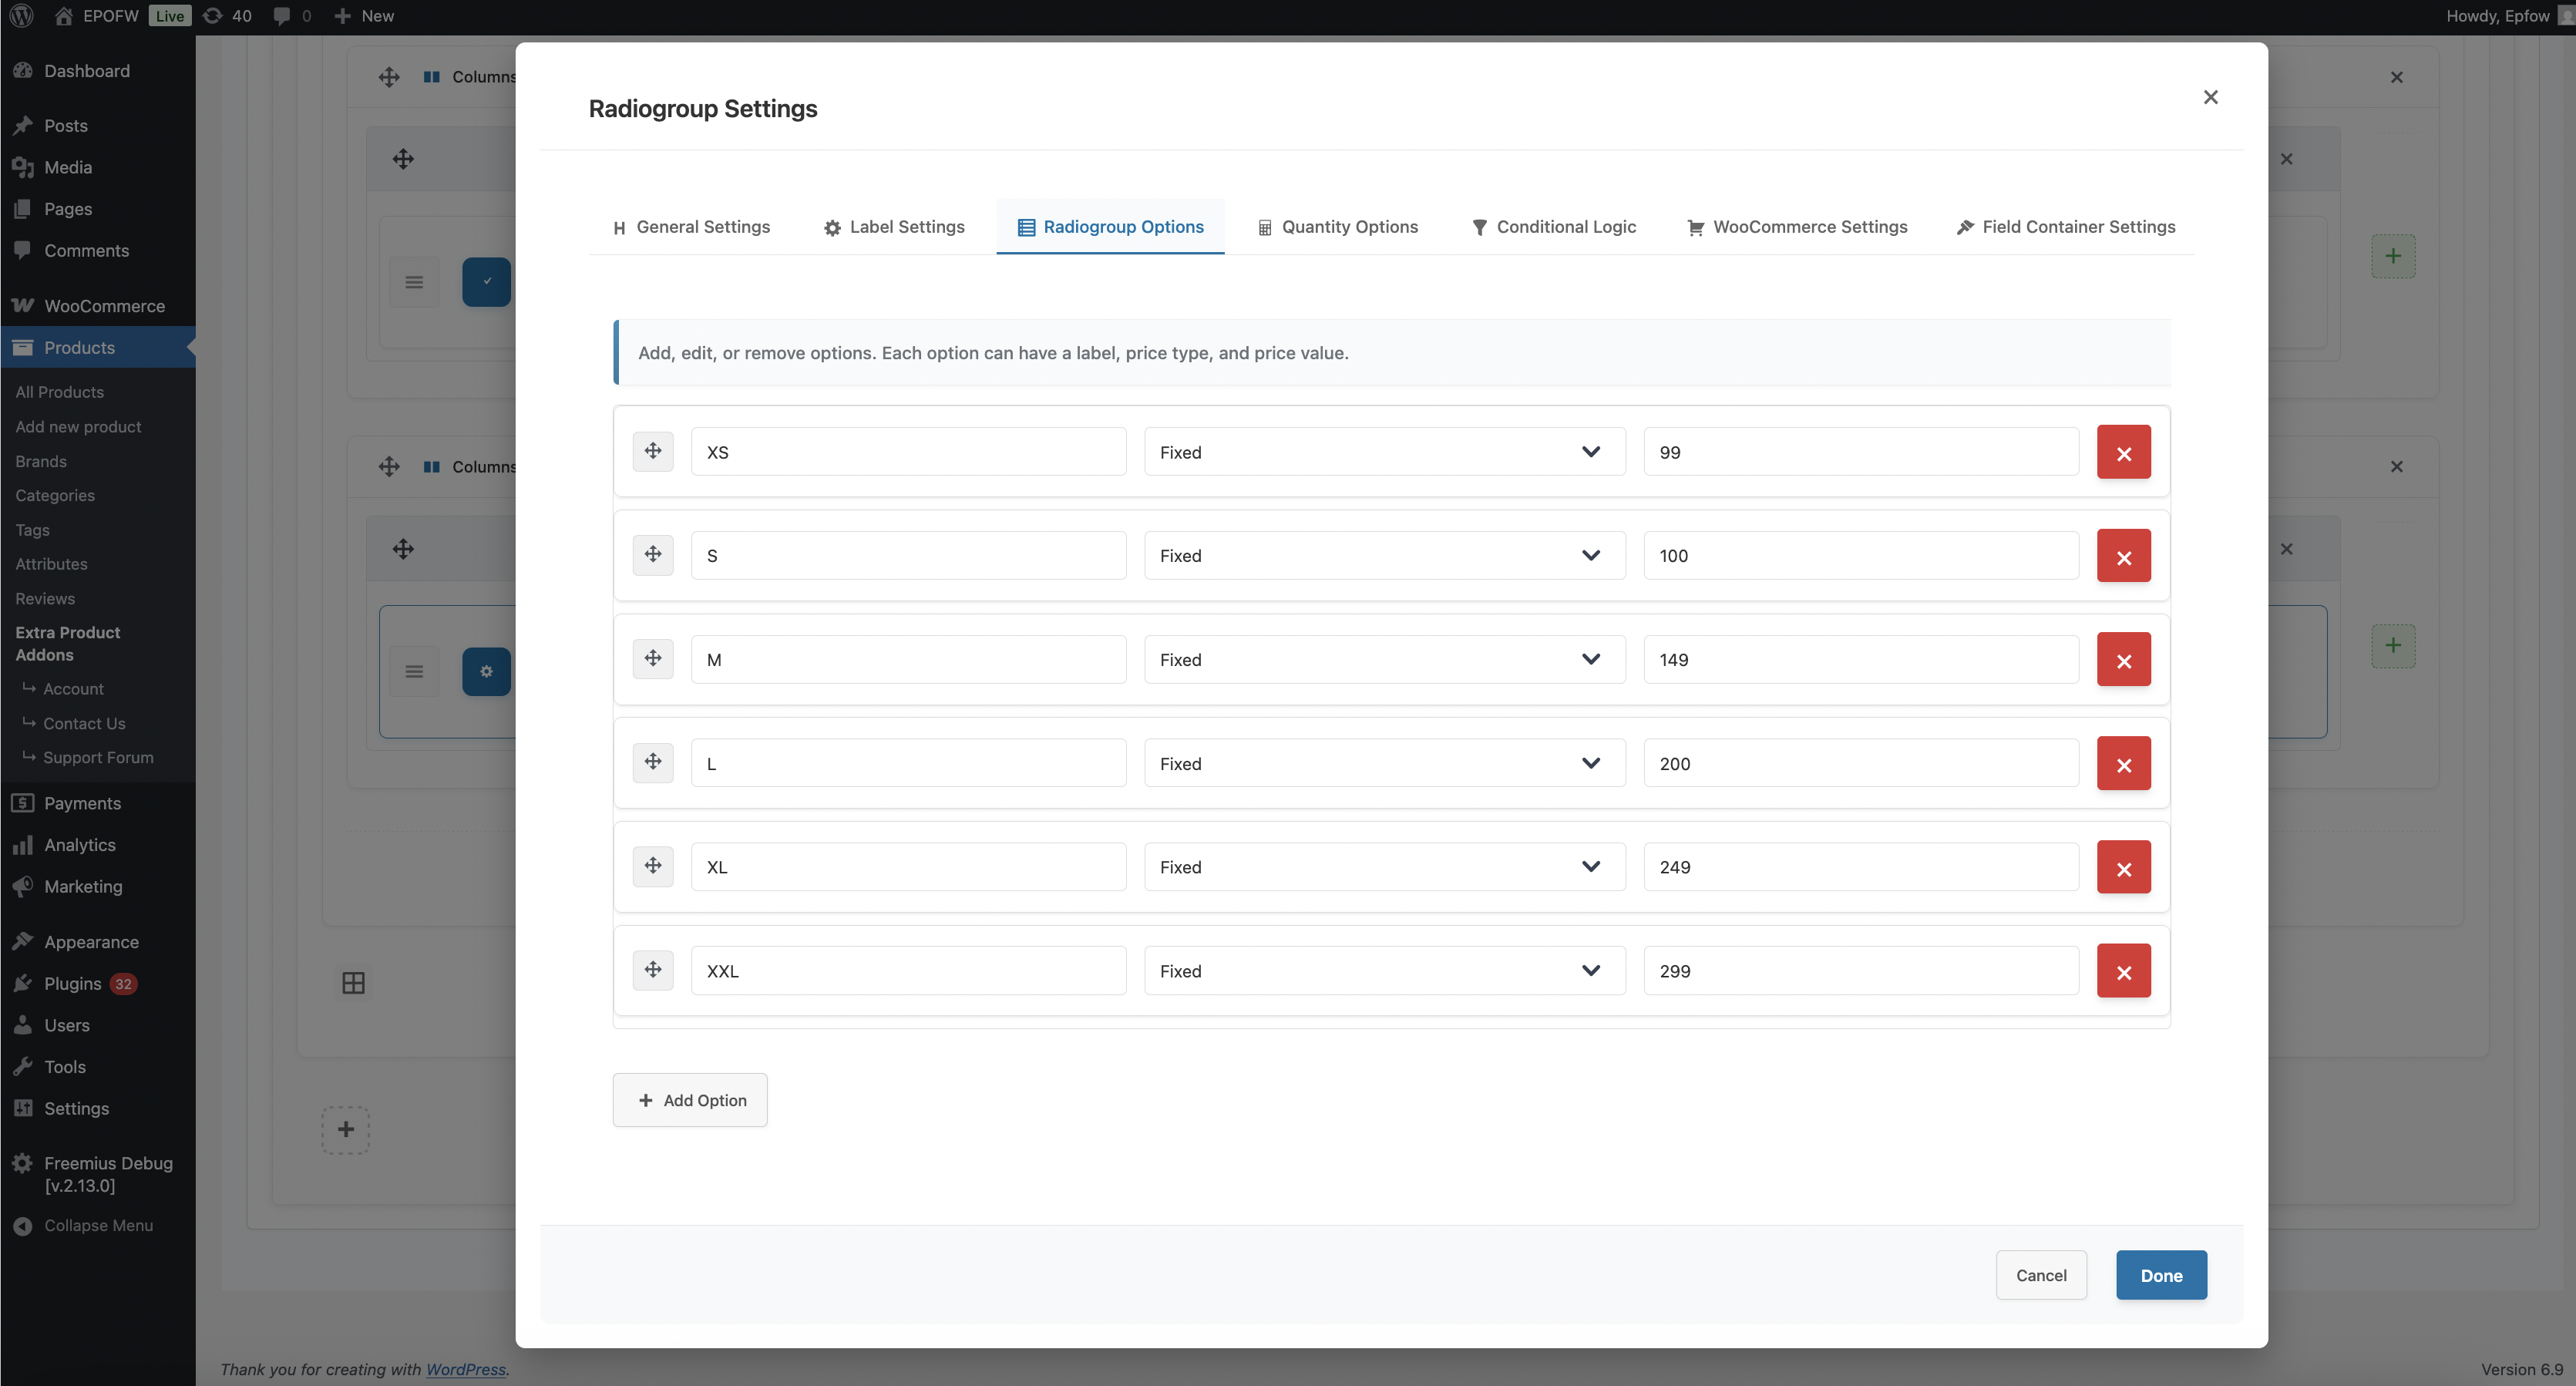The height and width of the screenshot is (1386, 2576).
Task: Click move handle on the L option row
Action: (653, 762)
